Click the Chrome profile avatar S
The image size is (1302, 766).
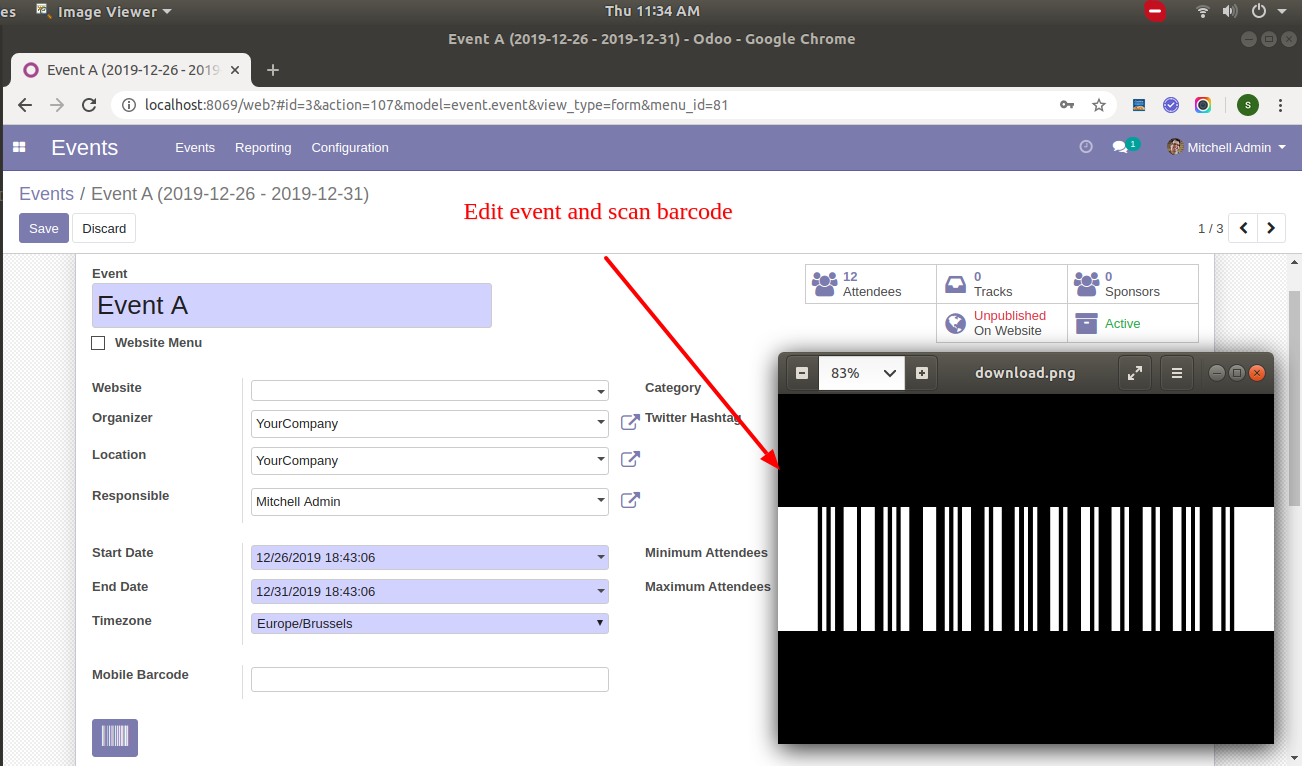1247,104
